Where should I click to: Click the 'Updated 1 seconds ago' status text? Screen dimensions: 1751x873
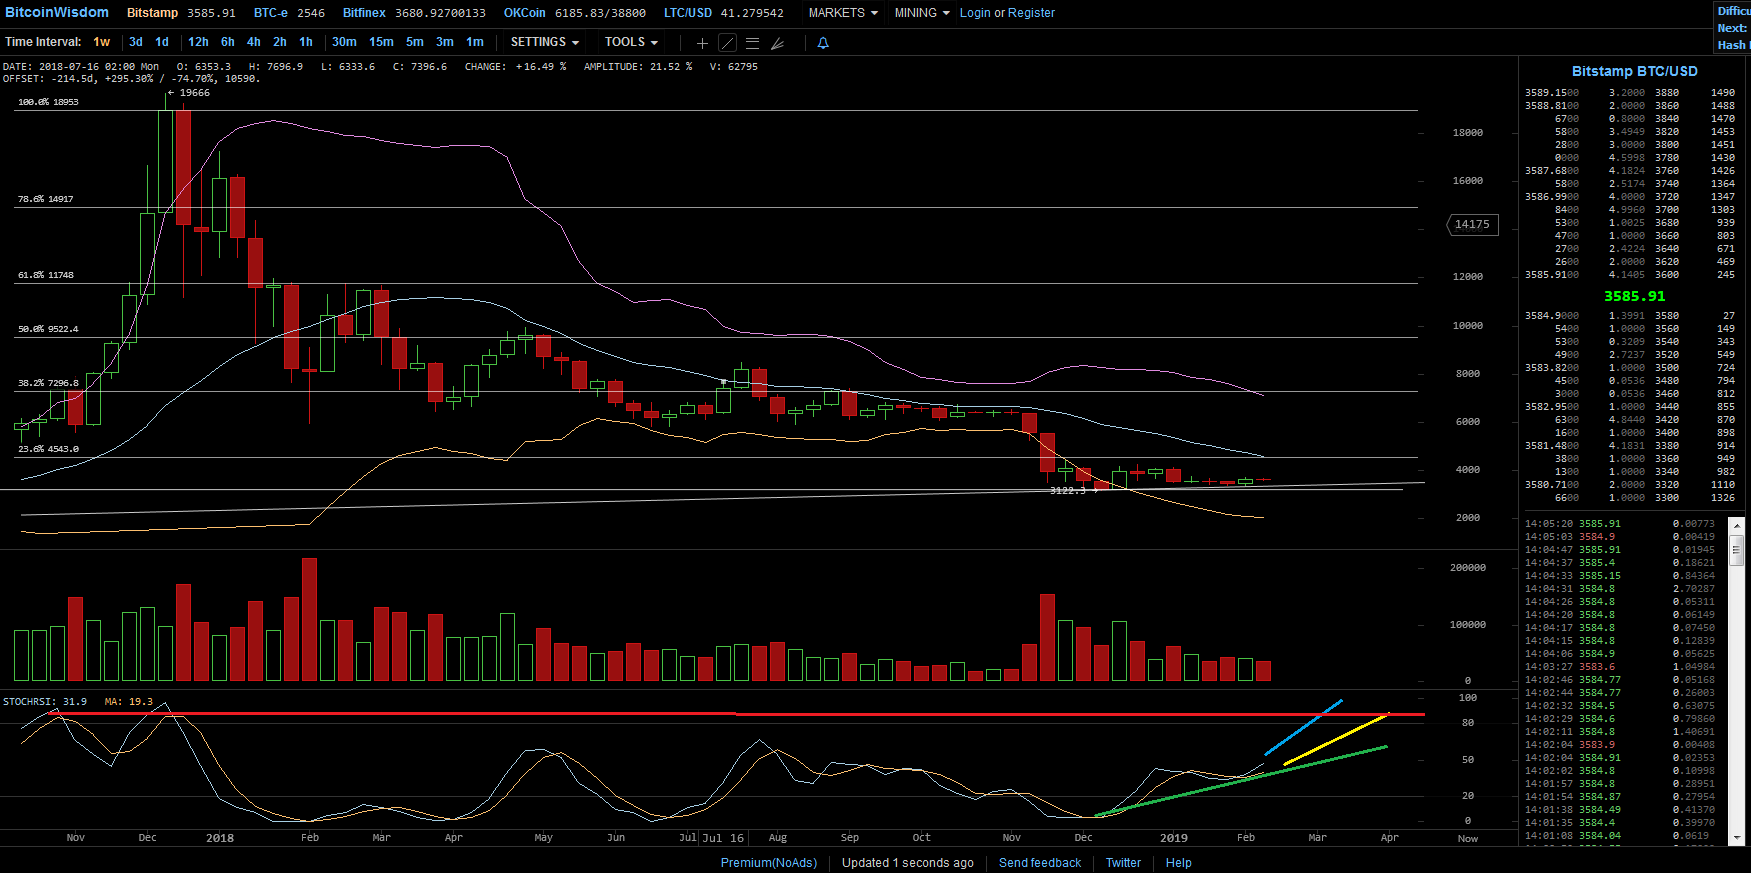click(x=907, y=863)
